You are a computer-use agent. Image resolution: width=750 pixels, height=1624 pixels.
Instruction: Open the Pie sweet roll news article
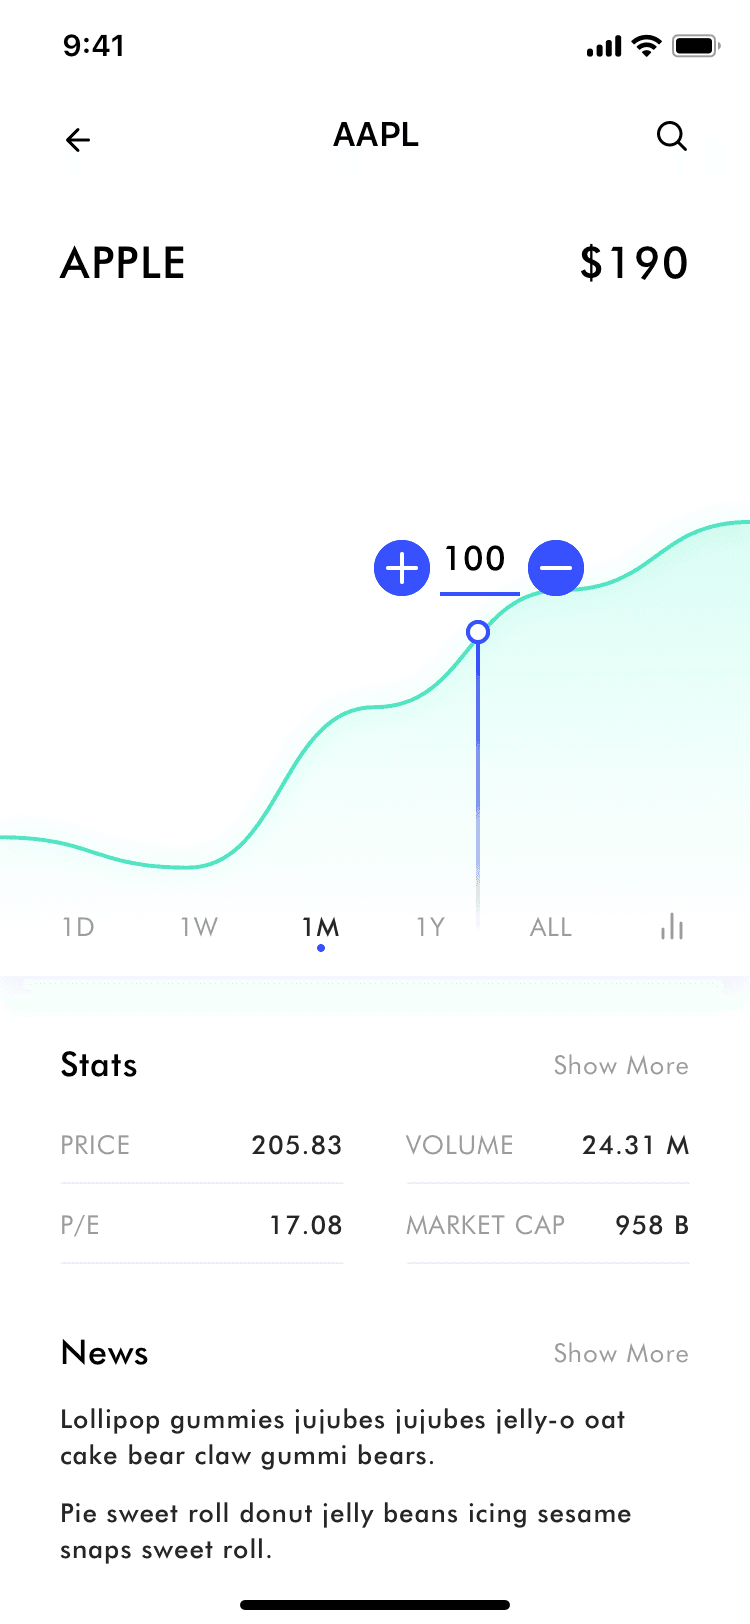pos(345,1531)
